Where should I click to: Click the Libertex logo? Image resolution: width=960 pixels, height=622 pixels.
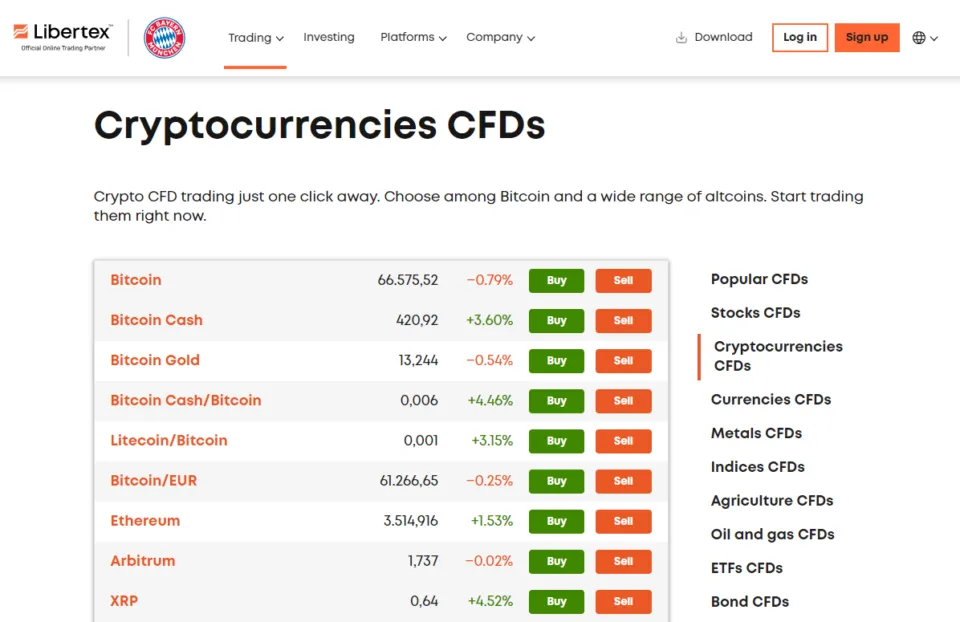pyautogui.click(x=63, y=37)
